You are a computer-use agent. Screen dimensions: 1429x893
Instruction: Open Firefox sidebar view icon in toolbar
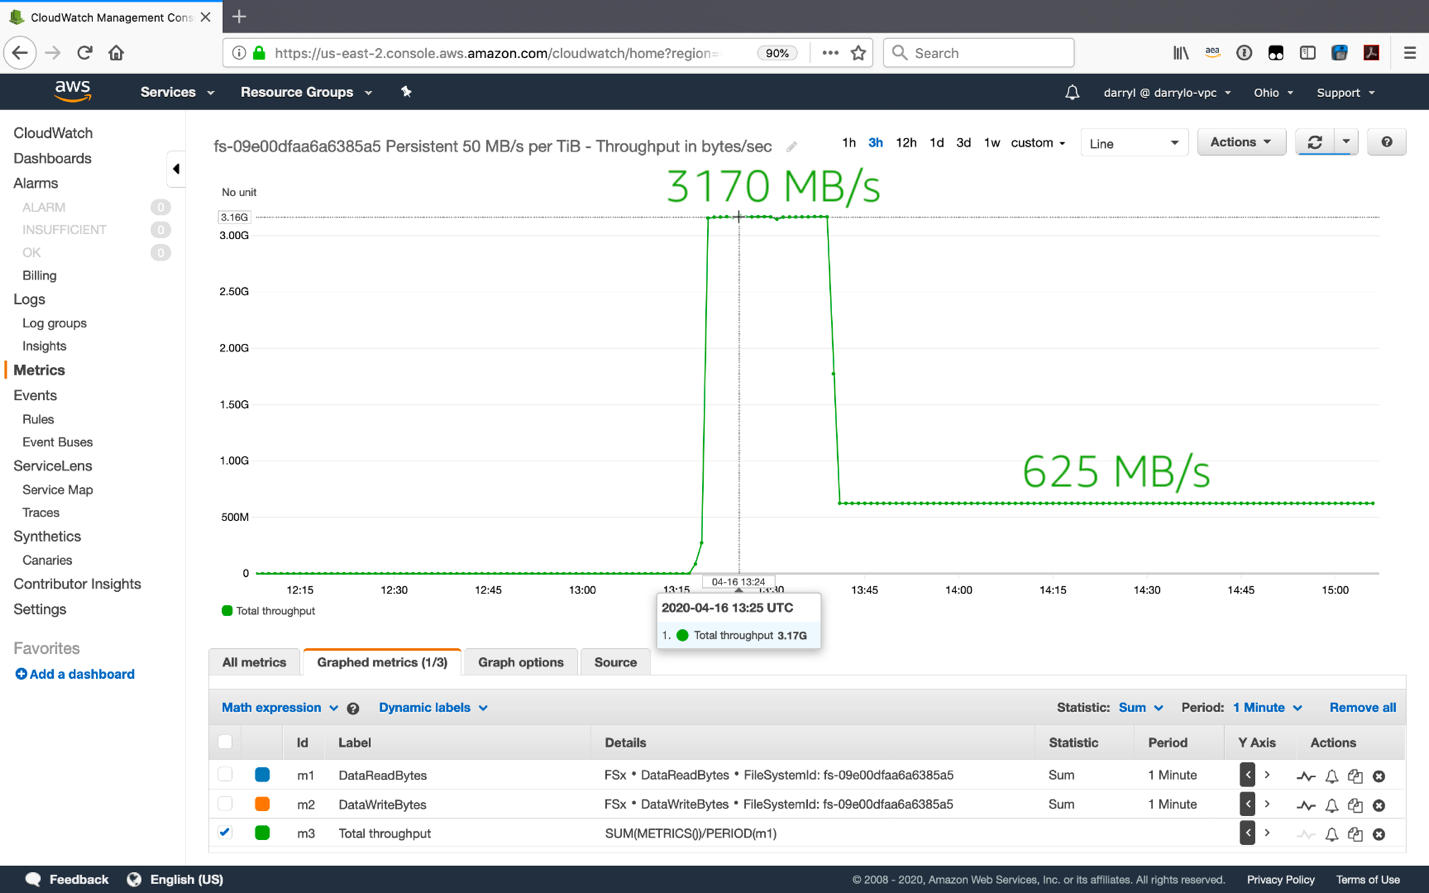coord(1307,52)
